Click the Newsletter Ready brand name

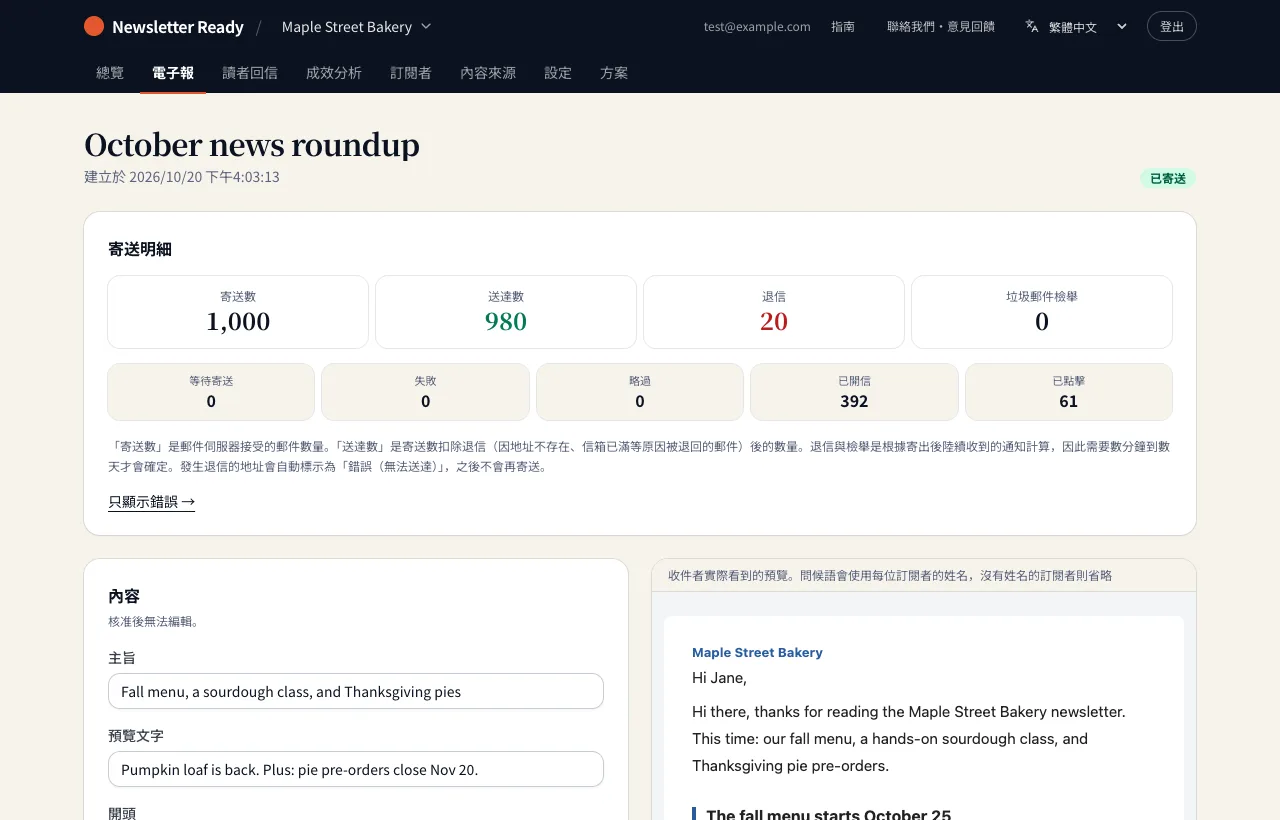pos(178,27)
